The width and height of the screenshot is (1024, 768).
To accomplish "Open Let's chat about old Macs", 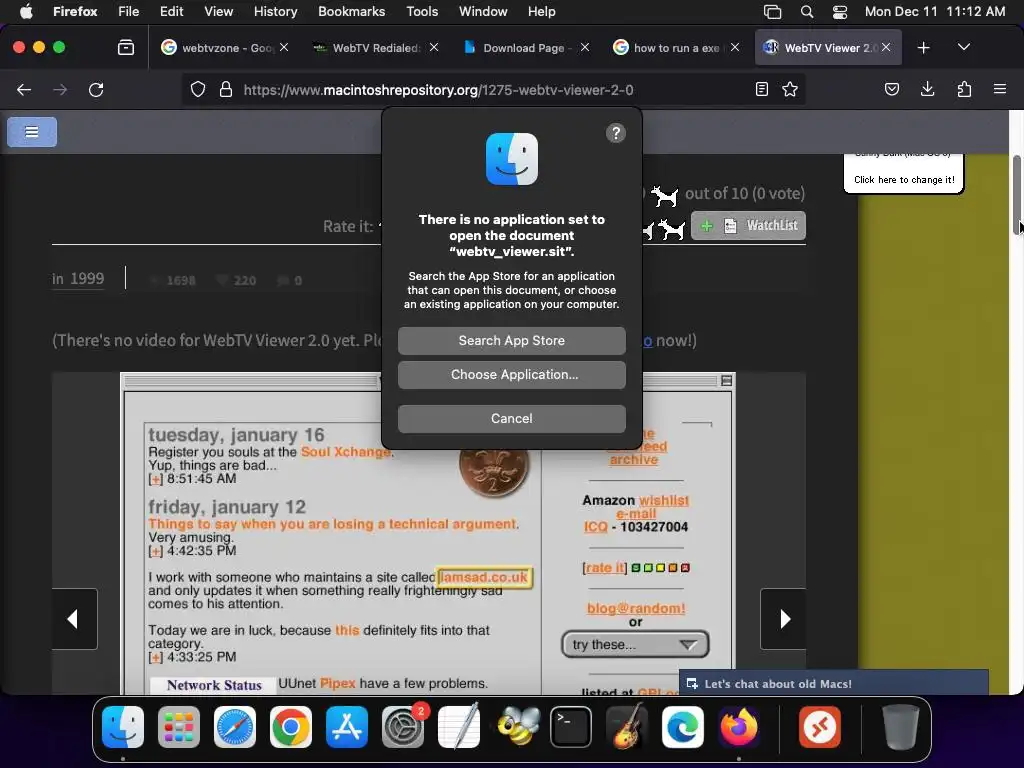I will point(834,683).
